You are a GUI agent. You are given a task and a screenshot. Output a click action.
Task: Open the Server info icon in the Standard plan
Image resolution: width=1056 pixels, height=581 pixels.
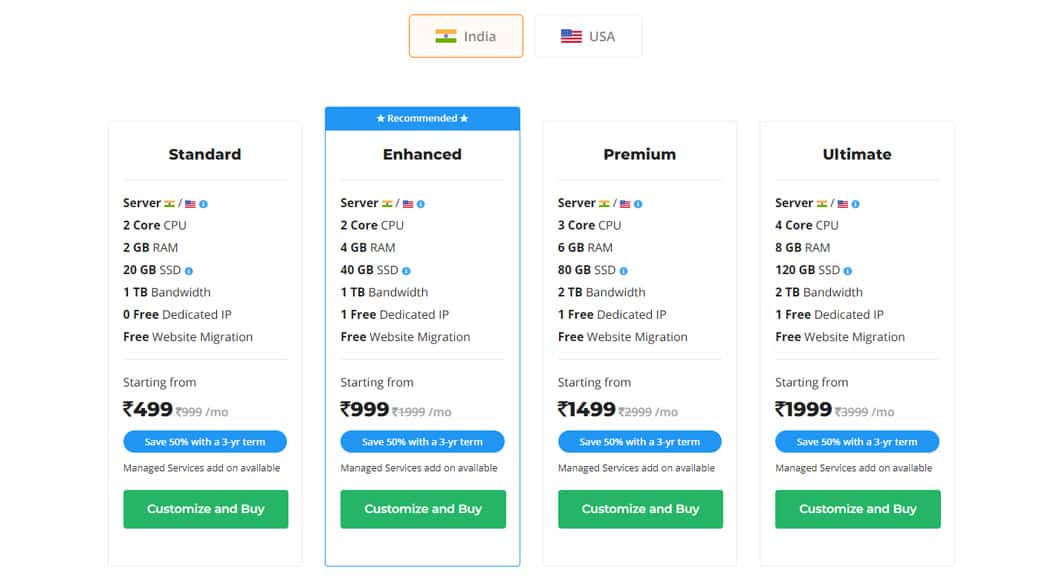click(204, 202)
